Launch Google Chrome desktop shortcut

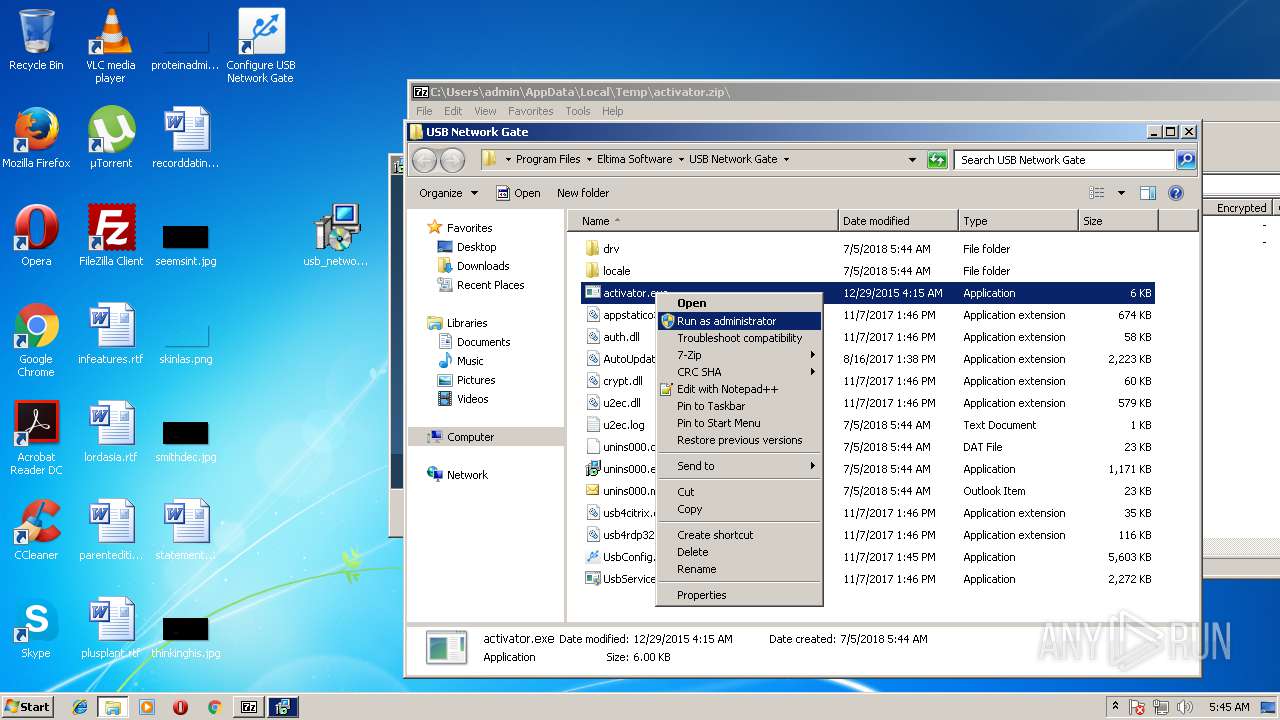pyautogui.click(x=36, y=340)
